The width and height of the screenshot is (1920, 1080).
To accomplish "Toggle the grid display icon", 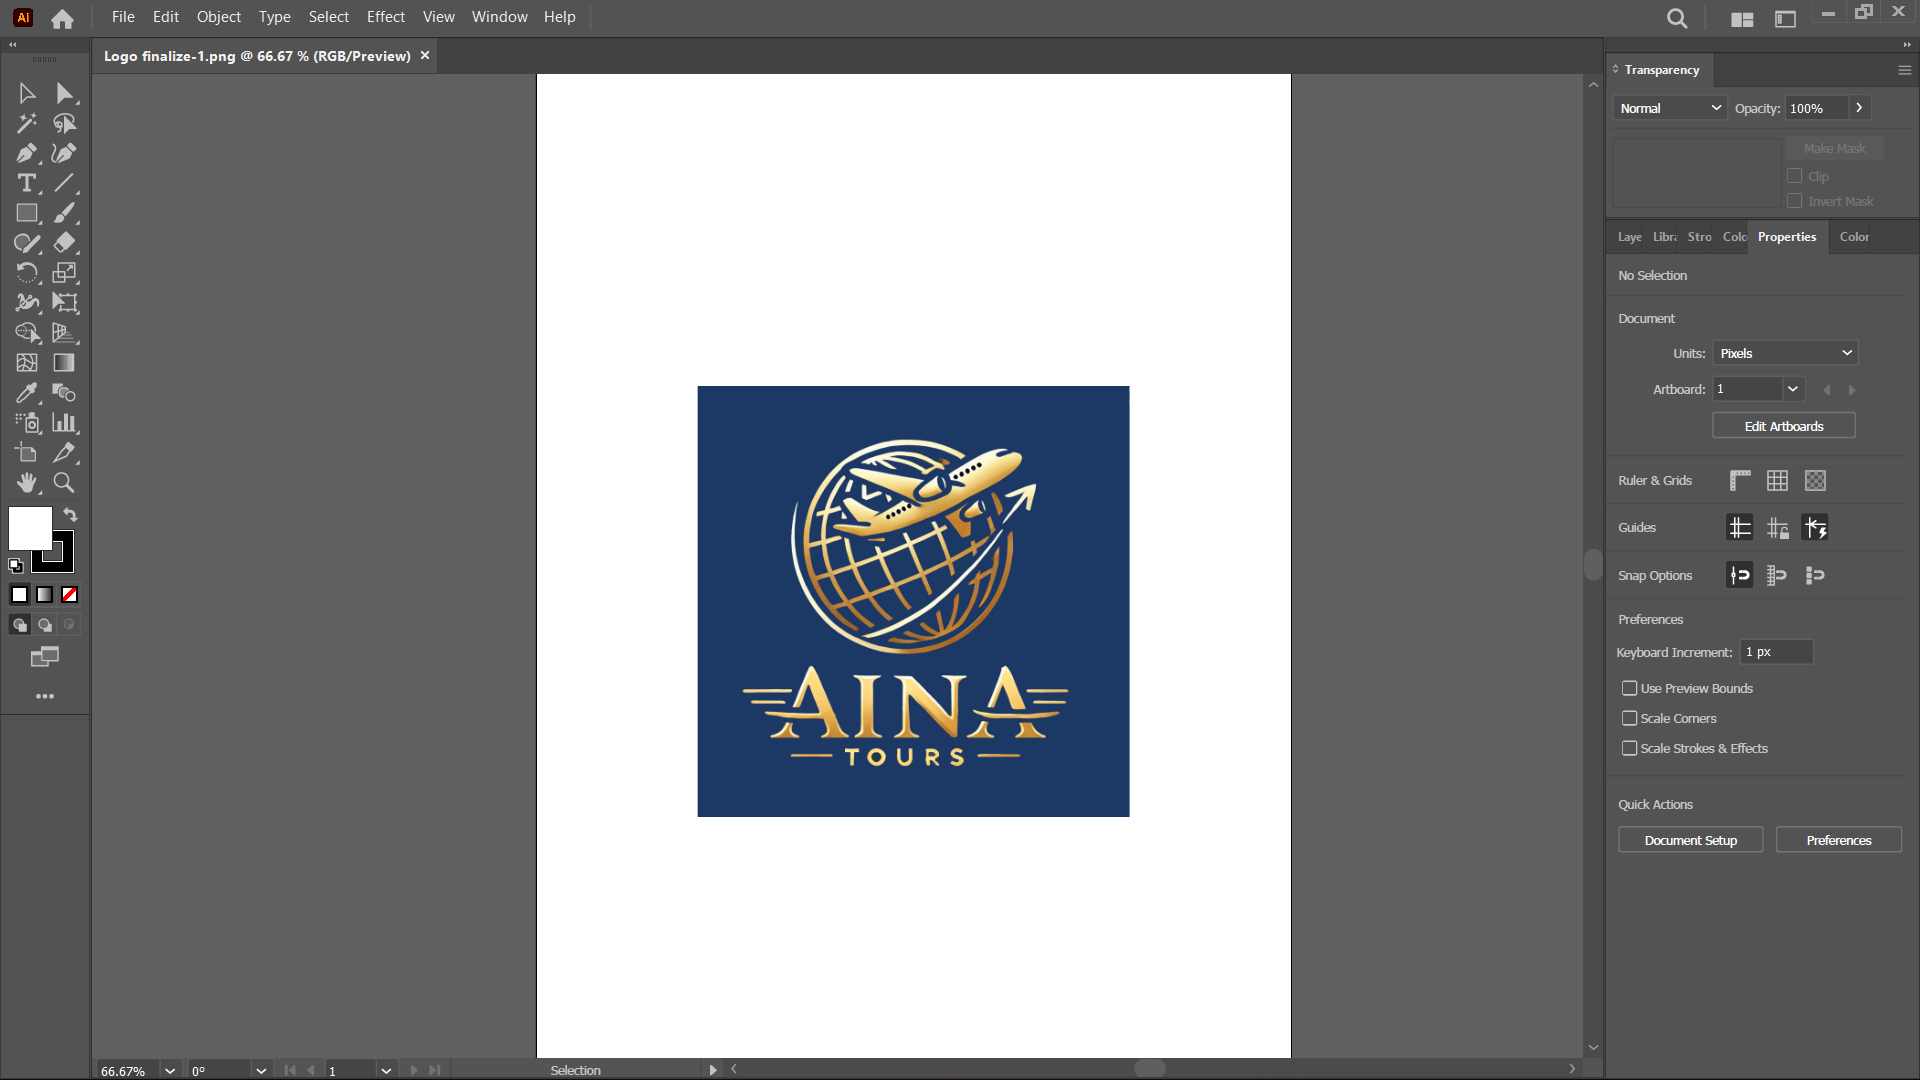I will point(1777,481).
